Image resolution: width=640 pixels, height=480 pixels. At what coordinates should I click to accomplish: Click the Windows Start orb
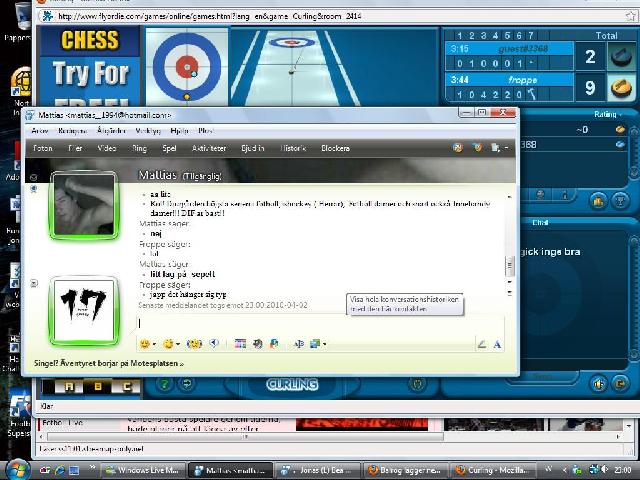point(16,469)
